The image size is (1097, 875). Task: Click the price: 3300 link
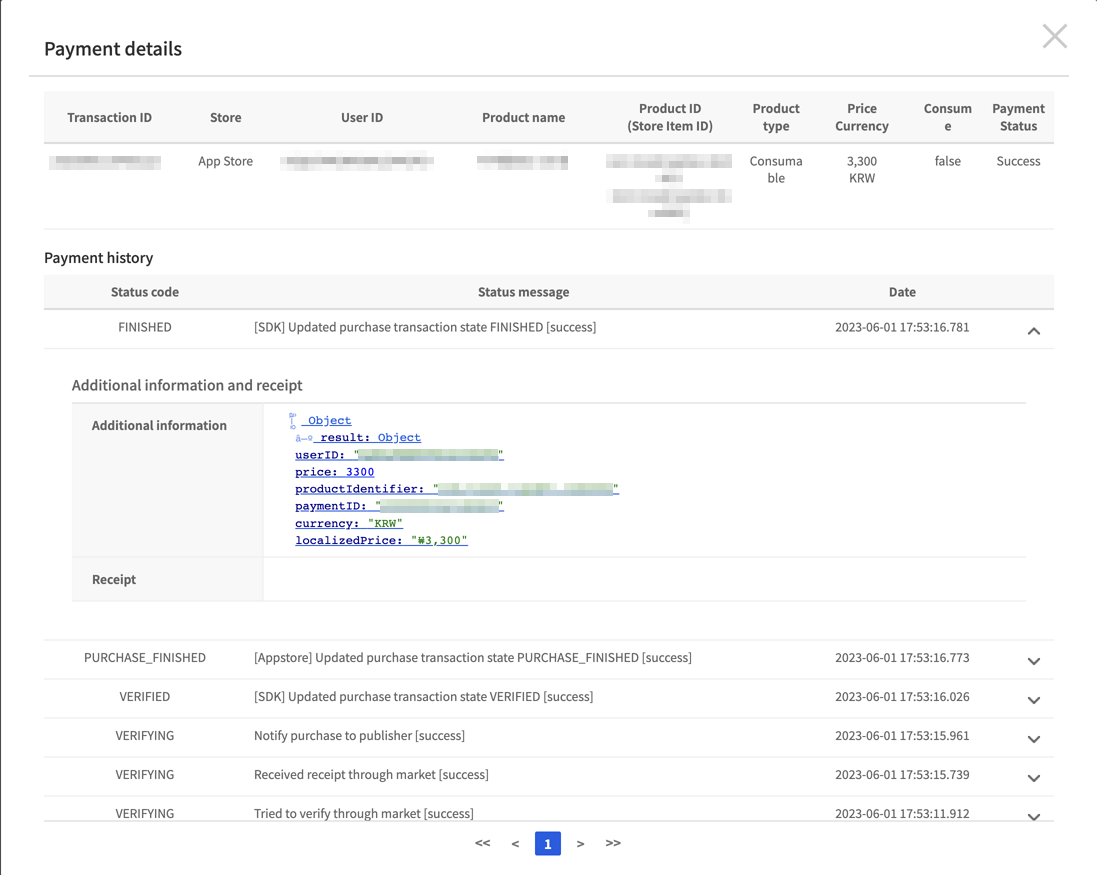tap(334, 471)
